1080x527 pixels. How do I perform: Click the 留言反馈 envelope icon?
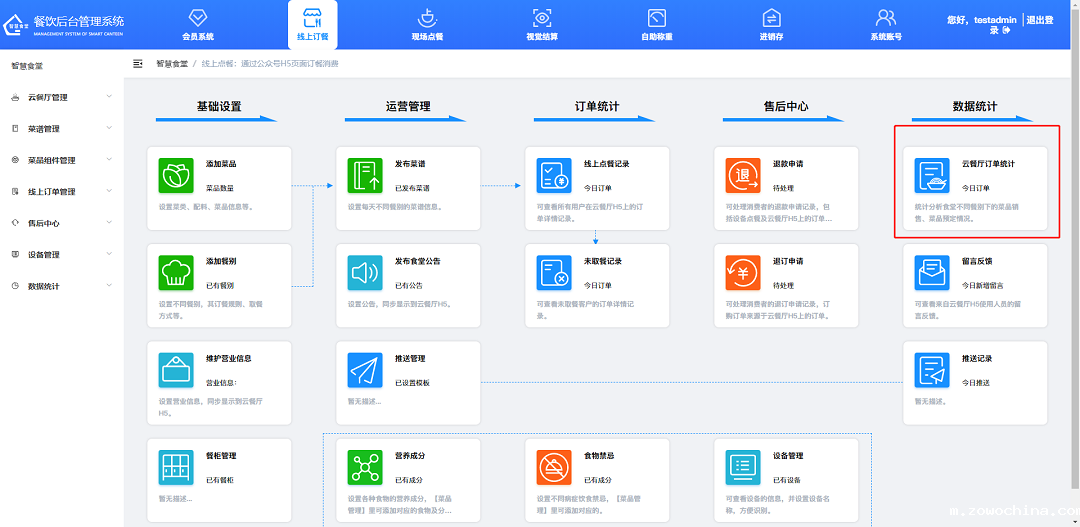point(932,272)
